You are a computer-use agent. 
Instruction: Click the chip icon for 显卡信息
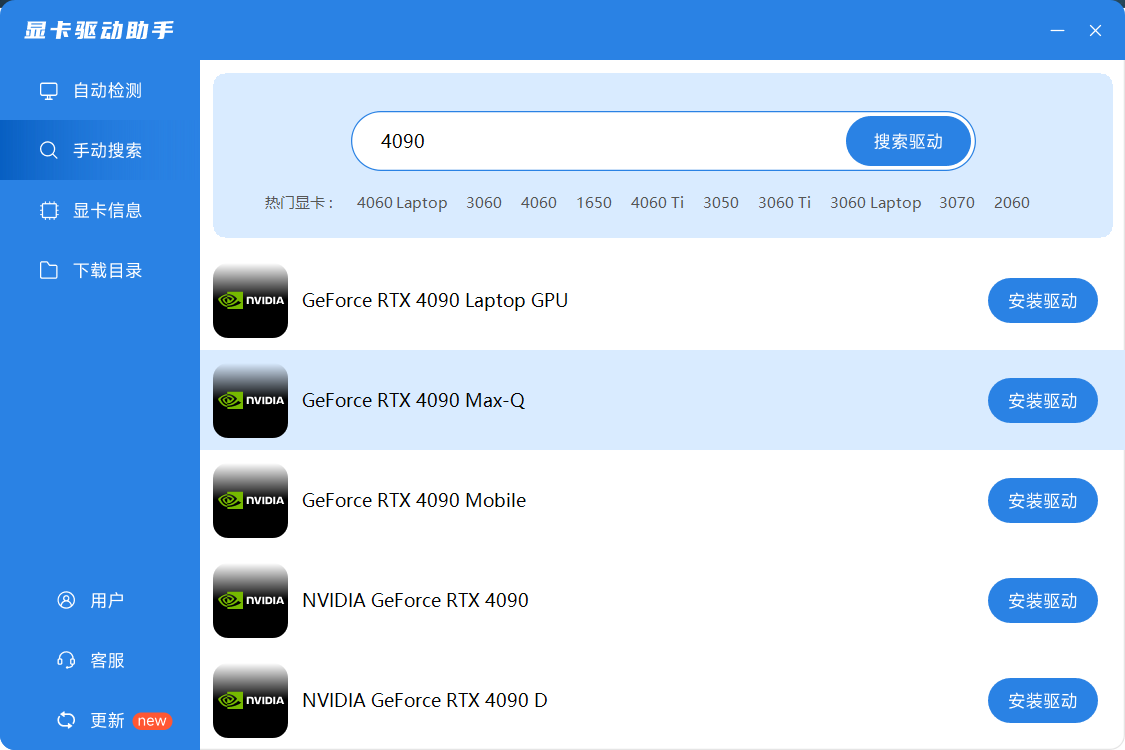(x=48, y=211)
